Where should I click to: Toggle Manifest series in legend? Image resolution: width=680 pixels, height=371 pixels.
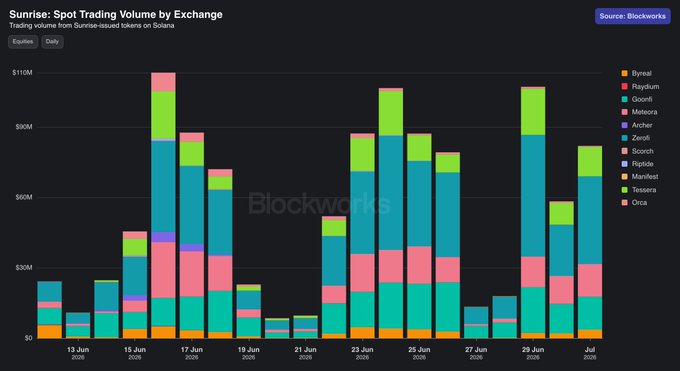[640, 177]
